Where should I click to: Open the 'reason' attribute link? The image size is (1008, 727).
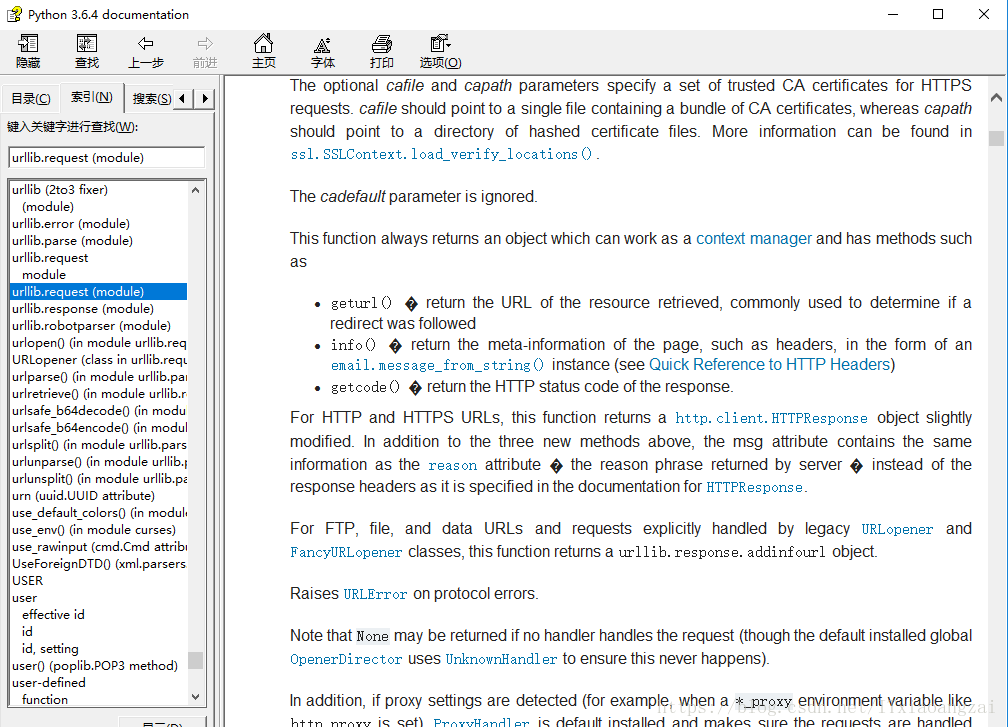point(453,465)
